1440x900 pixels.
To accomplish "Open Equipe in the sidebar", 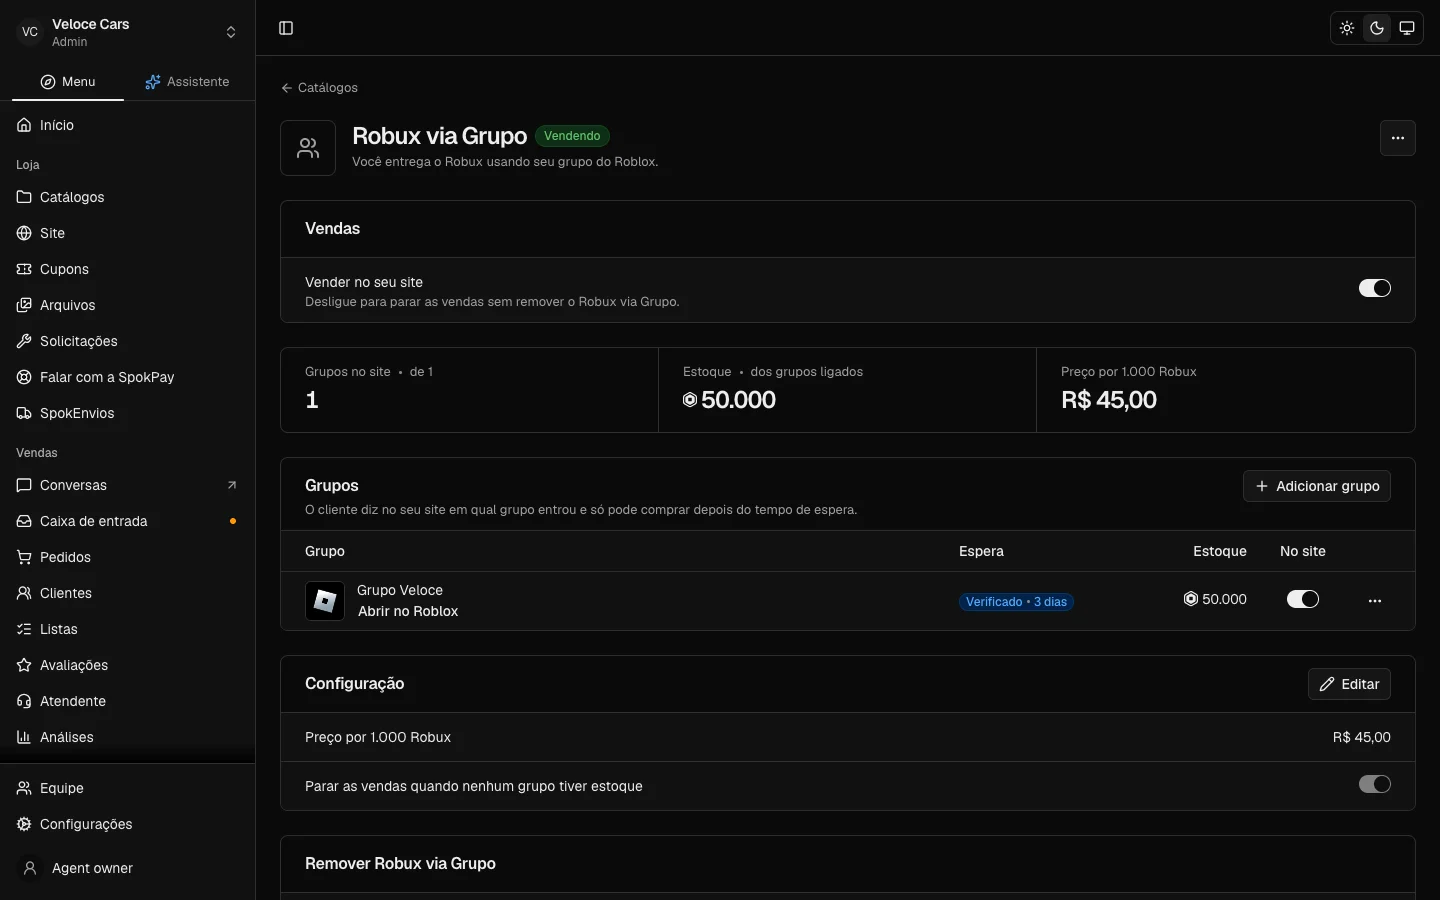I will click(x=127, y=788).
